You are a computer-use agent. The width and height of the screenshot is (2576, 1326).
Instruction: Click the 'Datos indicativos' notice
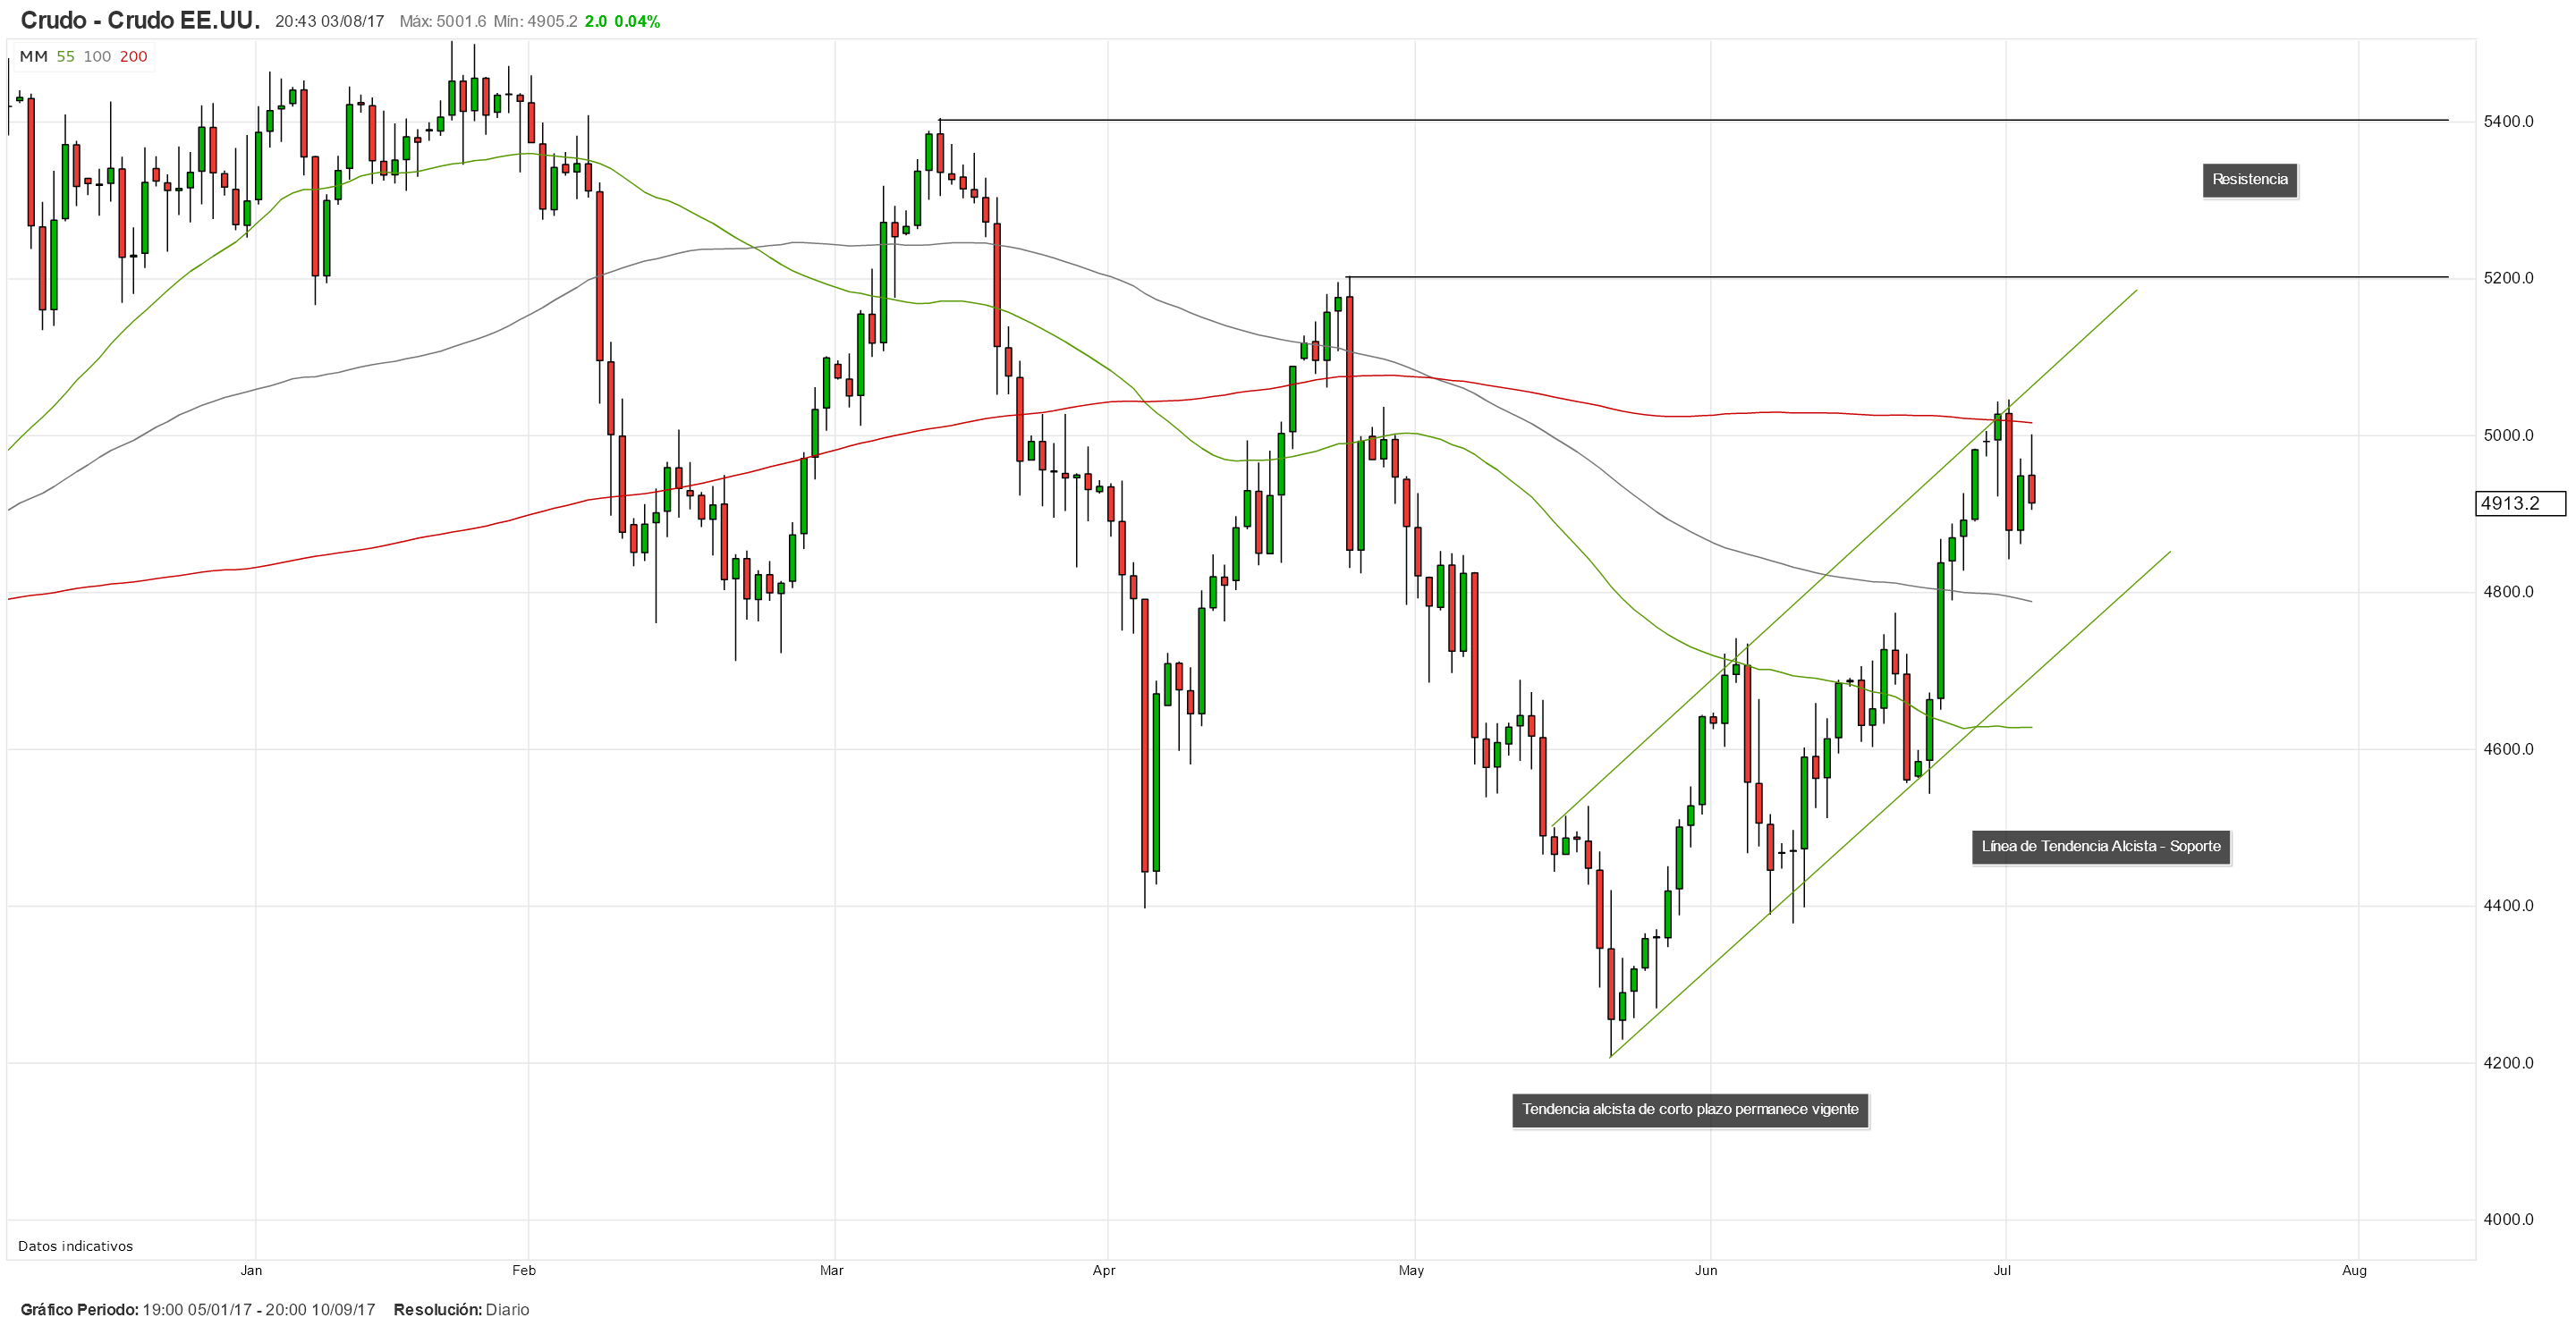point(75,1247)
